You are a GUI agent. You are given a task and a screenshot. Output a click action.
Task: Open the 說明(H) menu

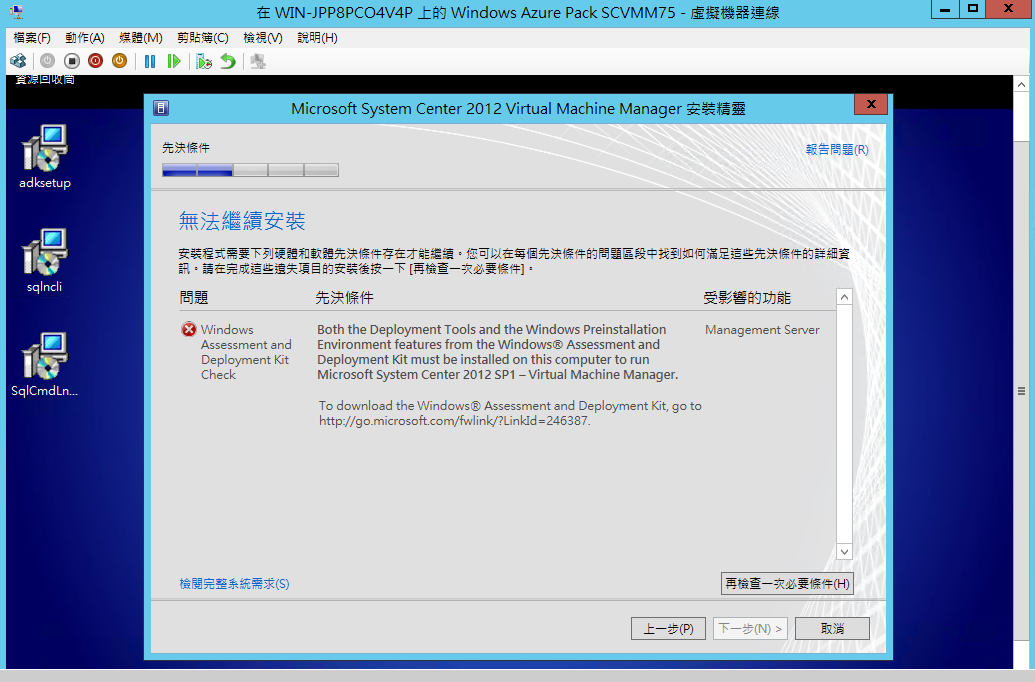317,38
